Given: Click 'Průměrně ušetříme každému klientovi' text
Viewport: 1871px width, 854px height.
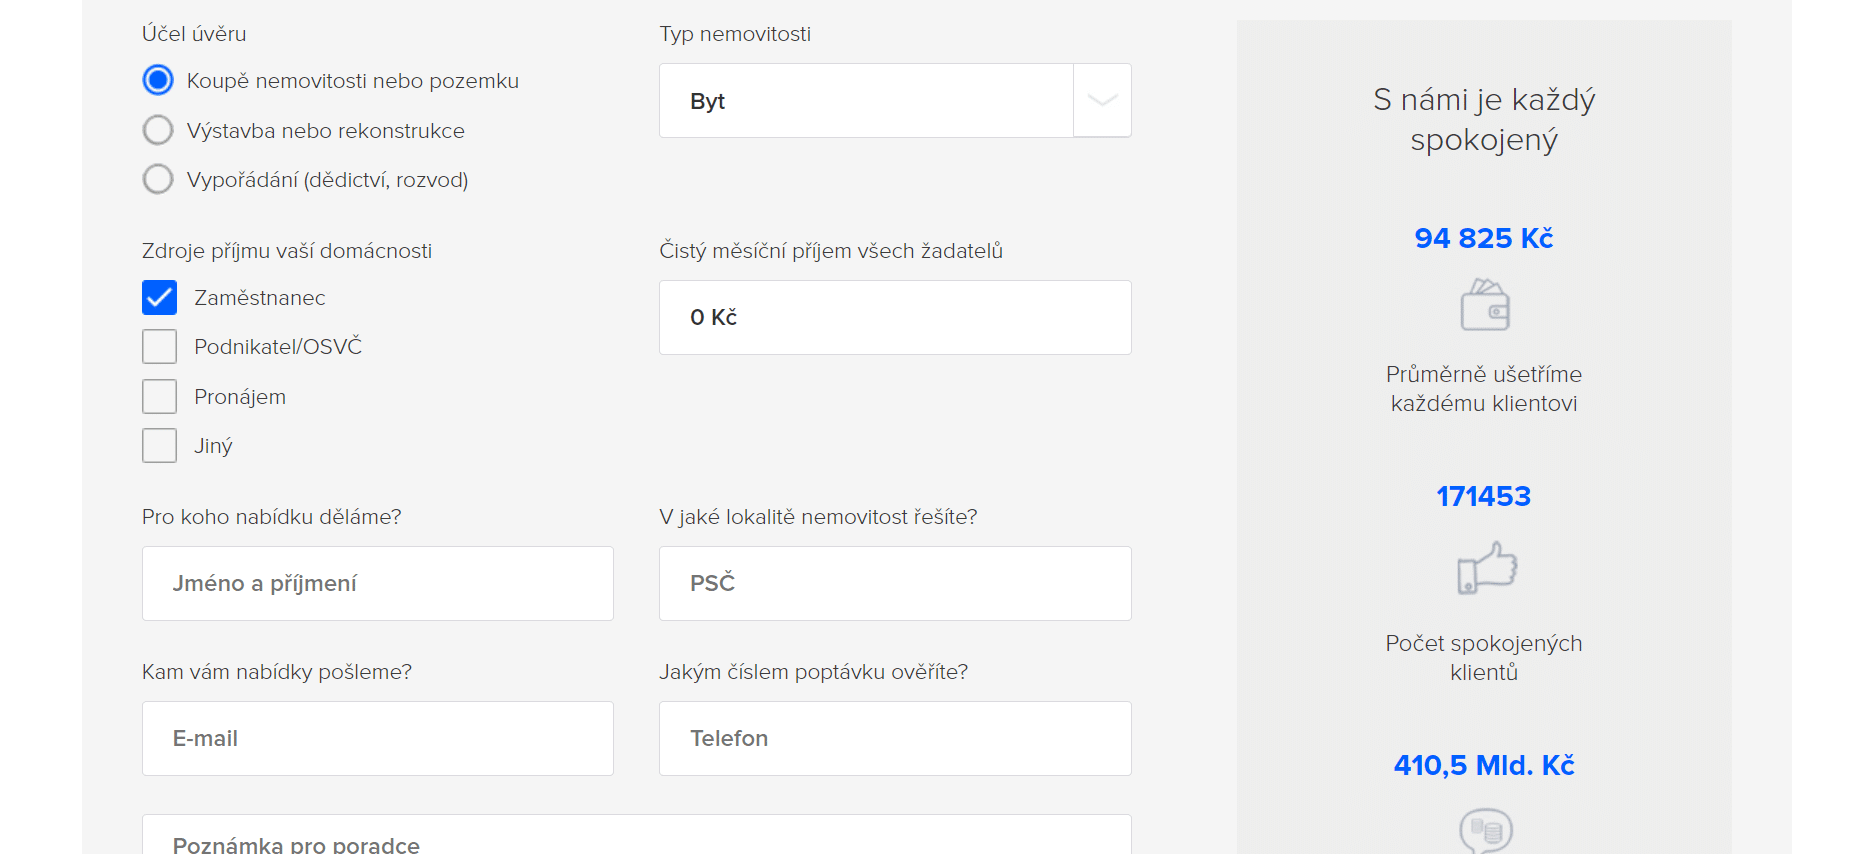Looking at the screenshot, I should point(1484,389).
